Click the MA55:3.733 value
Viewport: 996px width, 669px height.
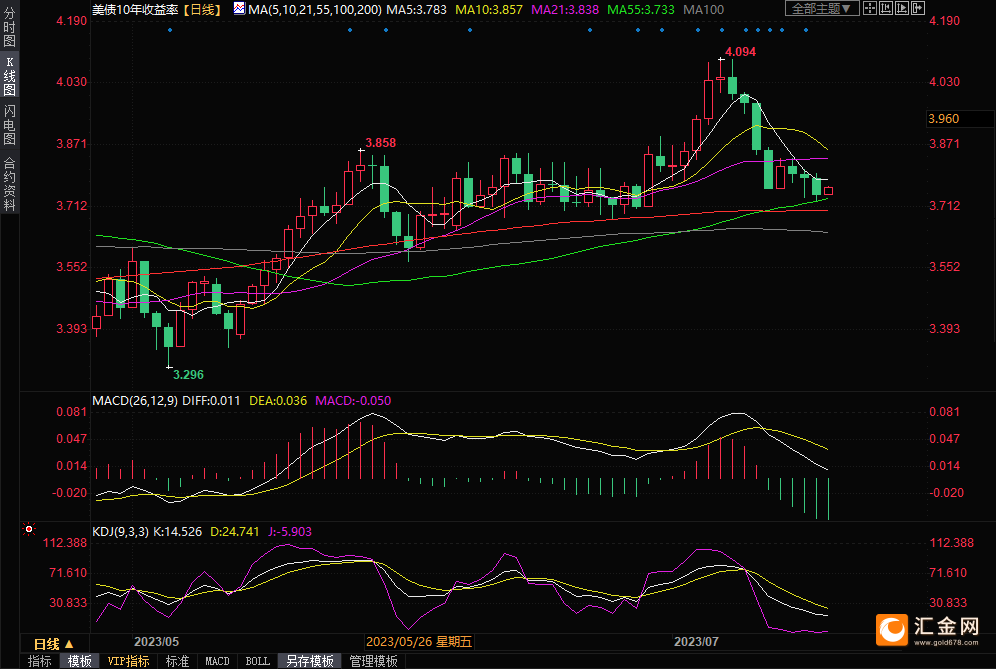(641, 10)
